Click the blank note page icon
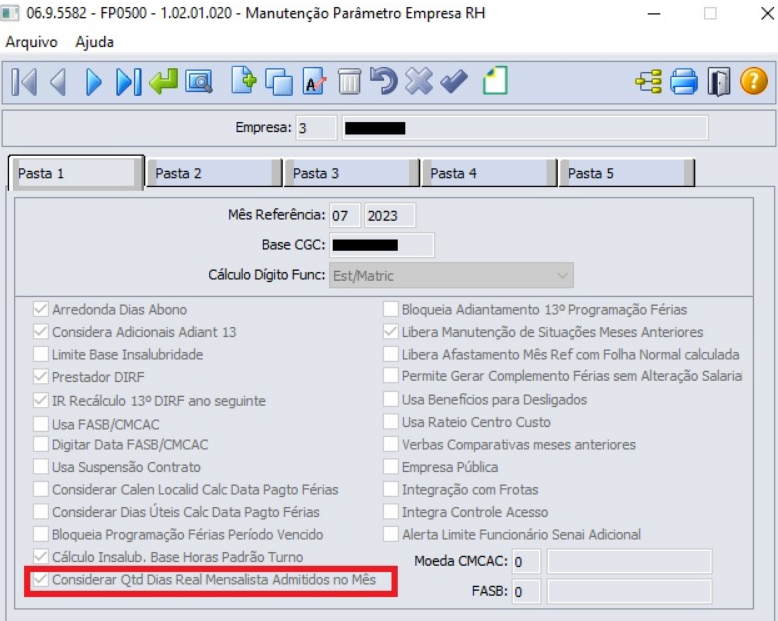 [x=495, y=81]
